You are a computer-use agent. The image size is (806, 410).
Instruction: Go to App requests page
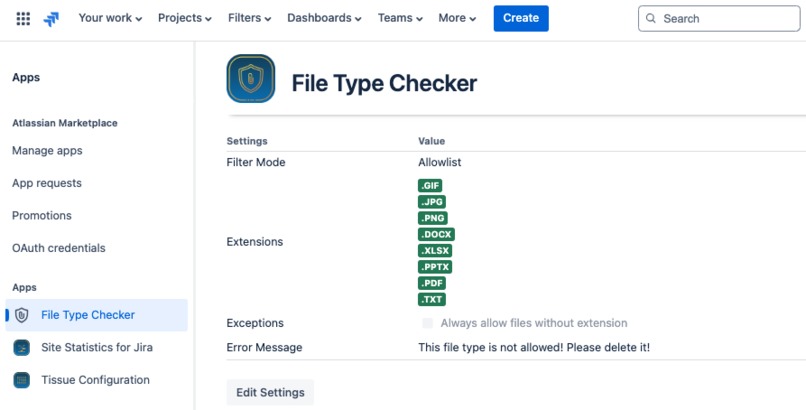click(x=47, y=183)
